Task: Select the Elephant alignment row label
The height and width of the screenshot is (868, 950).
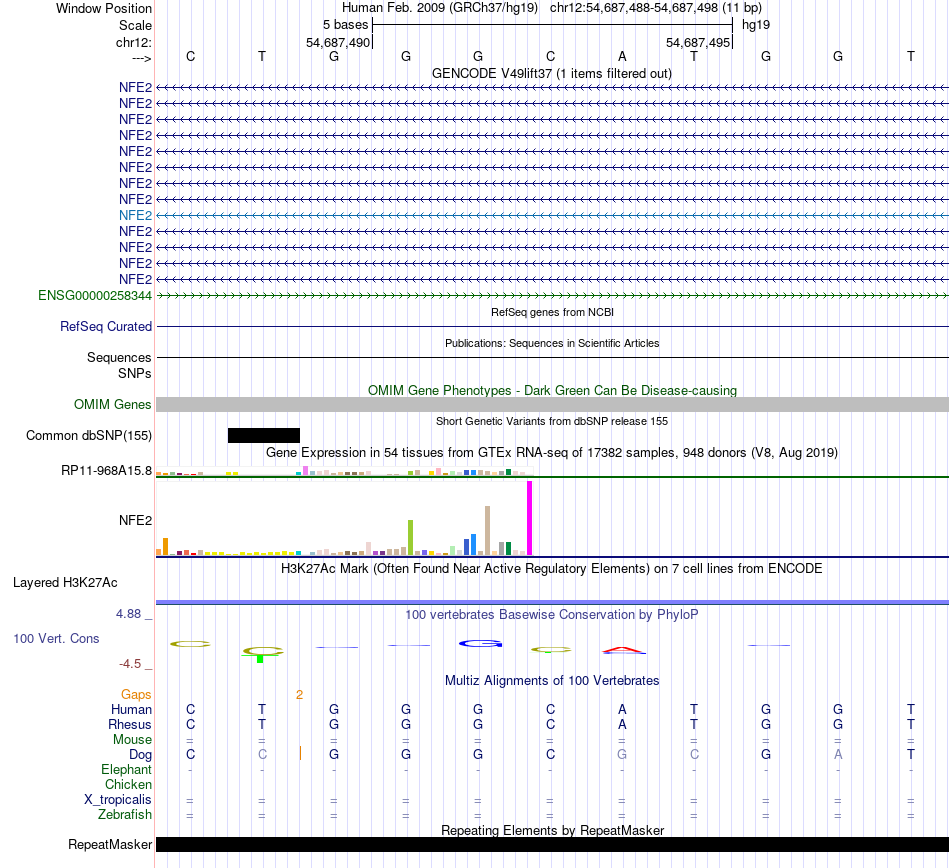Action: pyautogui.click(x=126, y=769)
